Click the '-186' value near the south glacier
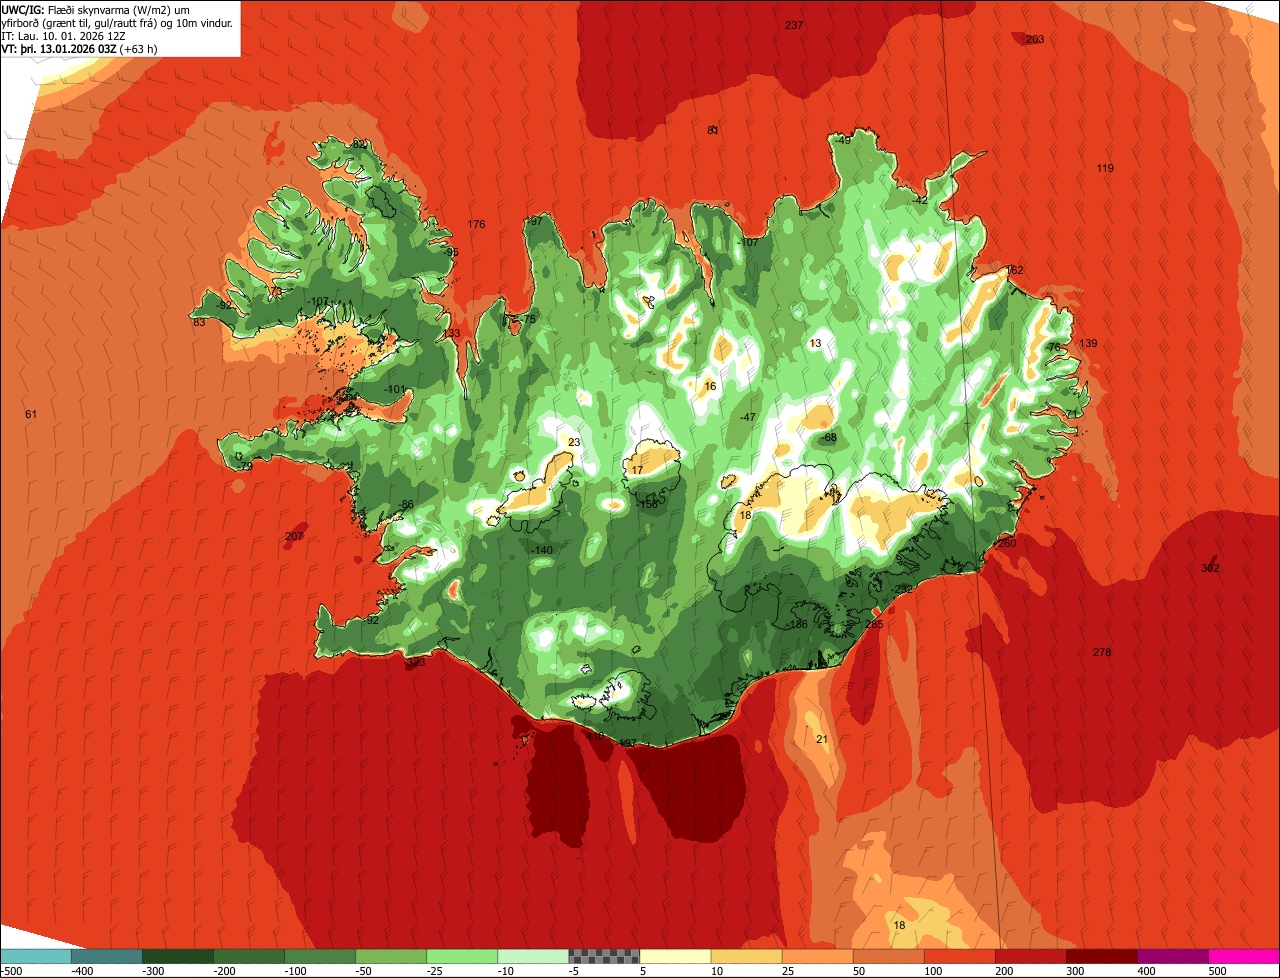Screen dimensions: 1280x978 tap(797, 624)
